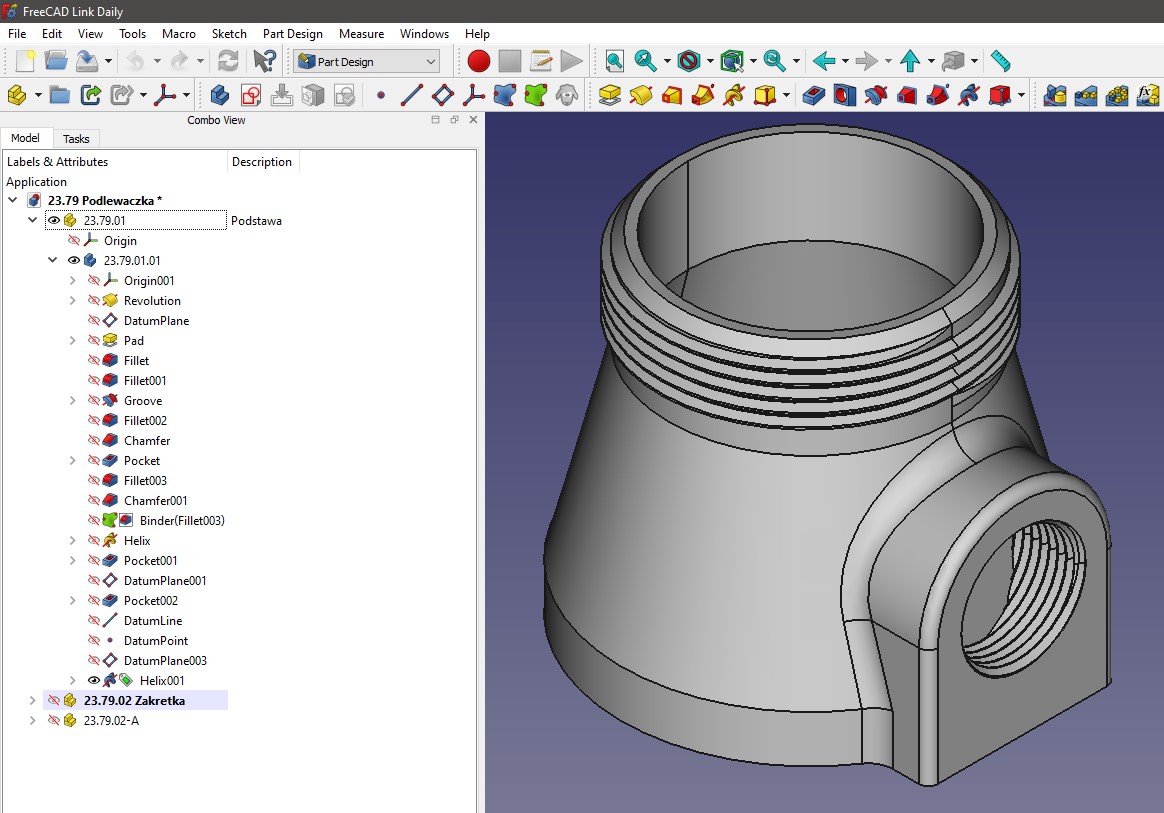
Task: Click the What's This help icon
Action: coord(264,61)
